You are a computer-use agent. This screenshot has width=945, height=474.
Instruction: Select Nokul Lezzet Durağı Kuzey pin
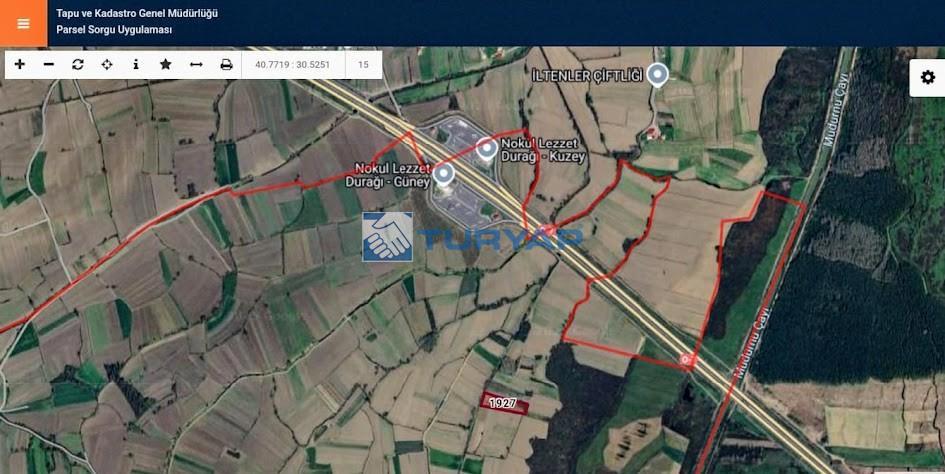pyautogui.click(x=487, y=148)
